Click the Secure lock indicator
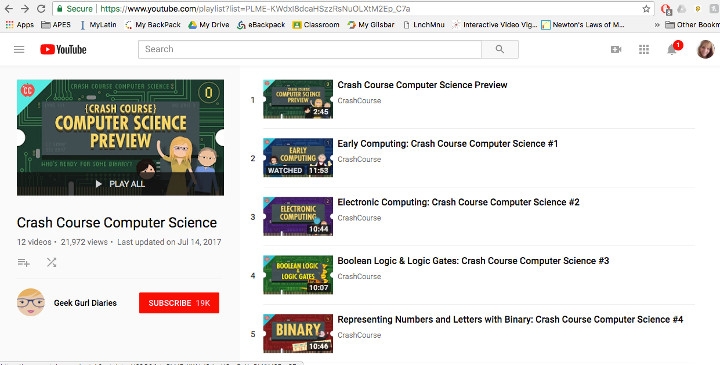 point(74,9)
